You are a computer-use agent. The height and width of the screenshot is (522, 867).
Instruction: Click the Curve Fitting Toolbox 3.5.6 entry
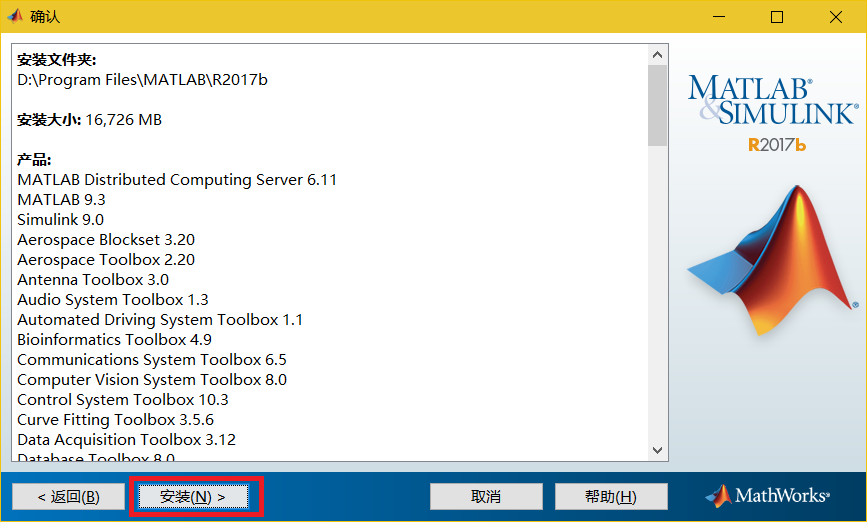[115, 420]
